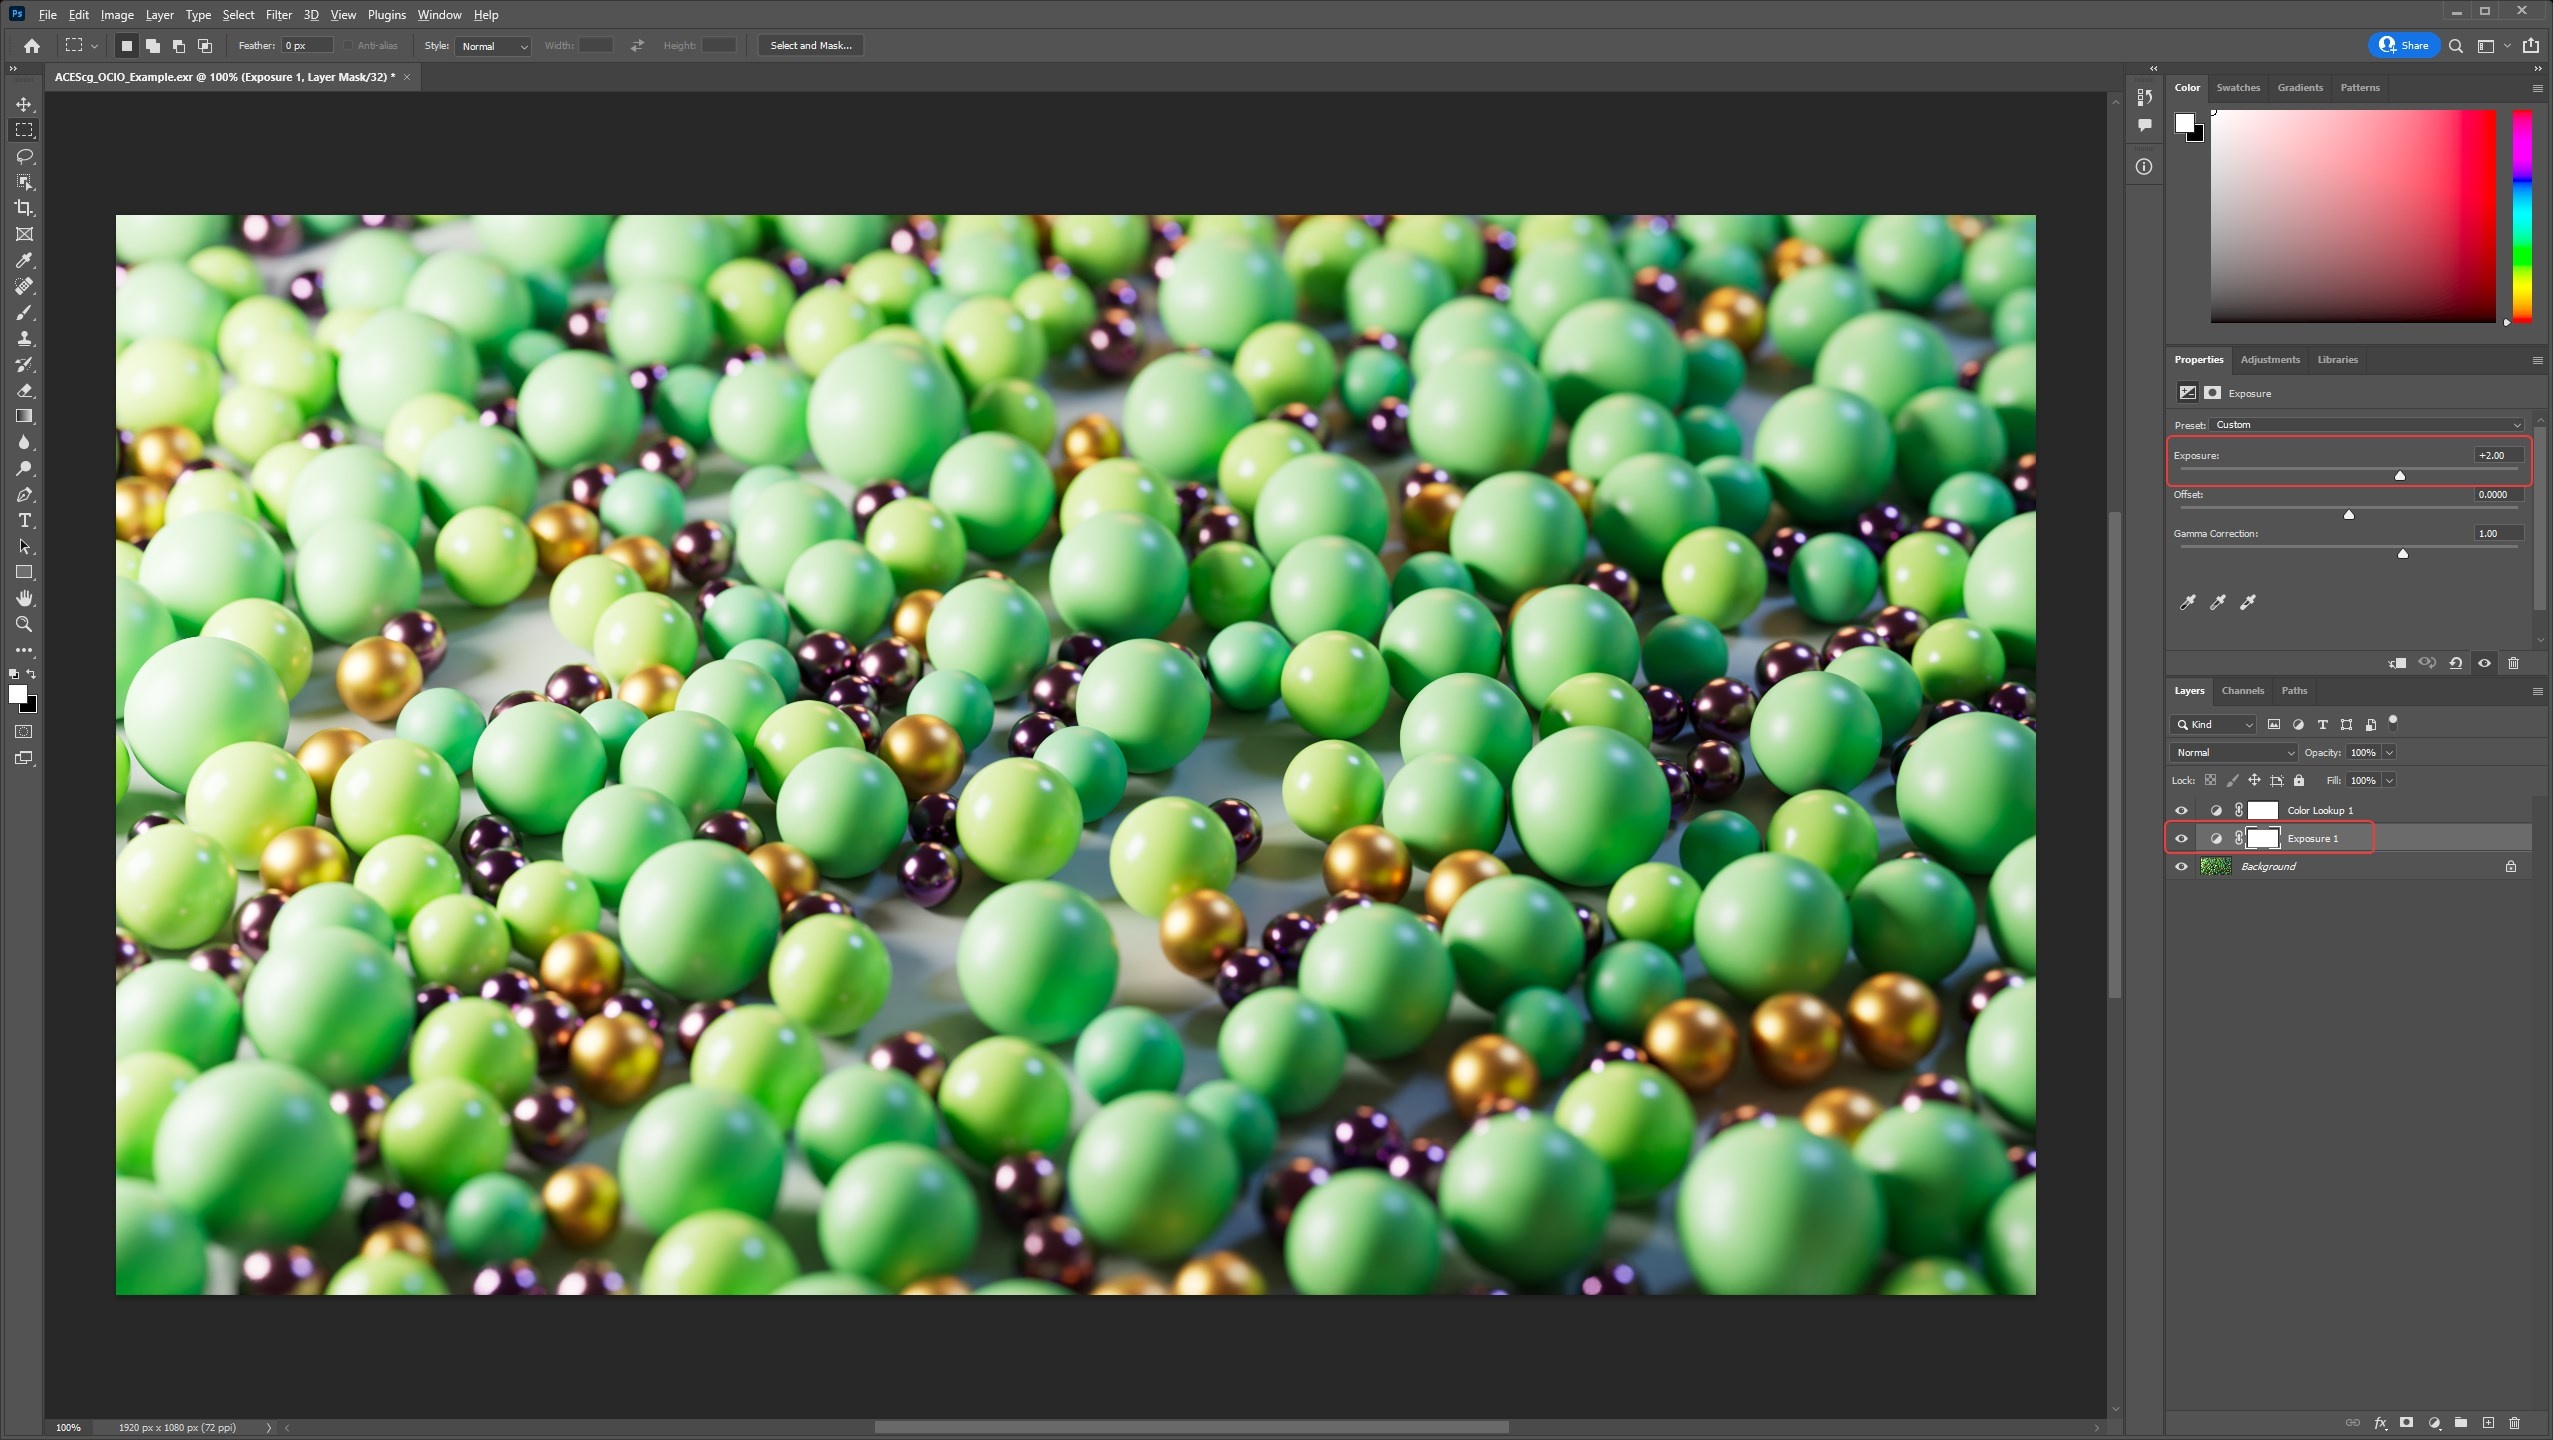Screen dimensions: 2553x1440
Task: Click the Select and Mask button
Action: [x=810, y=46]
